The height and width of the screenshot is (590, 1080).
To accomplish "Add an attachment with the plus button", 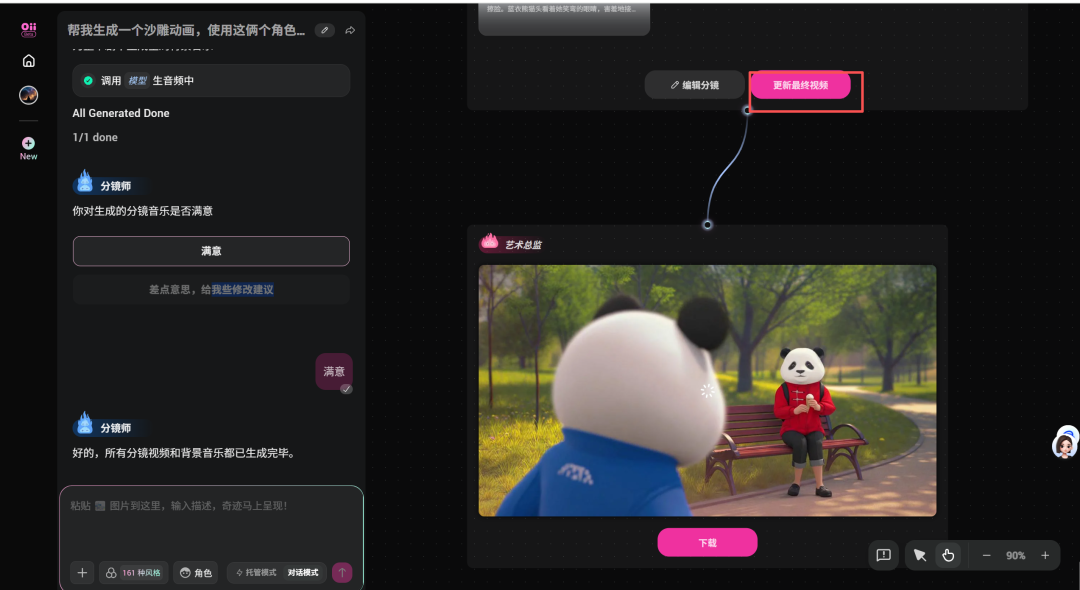I will (82, 573).
